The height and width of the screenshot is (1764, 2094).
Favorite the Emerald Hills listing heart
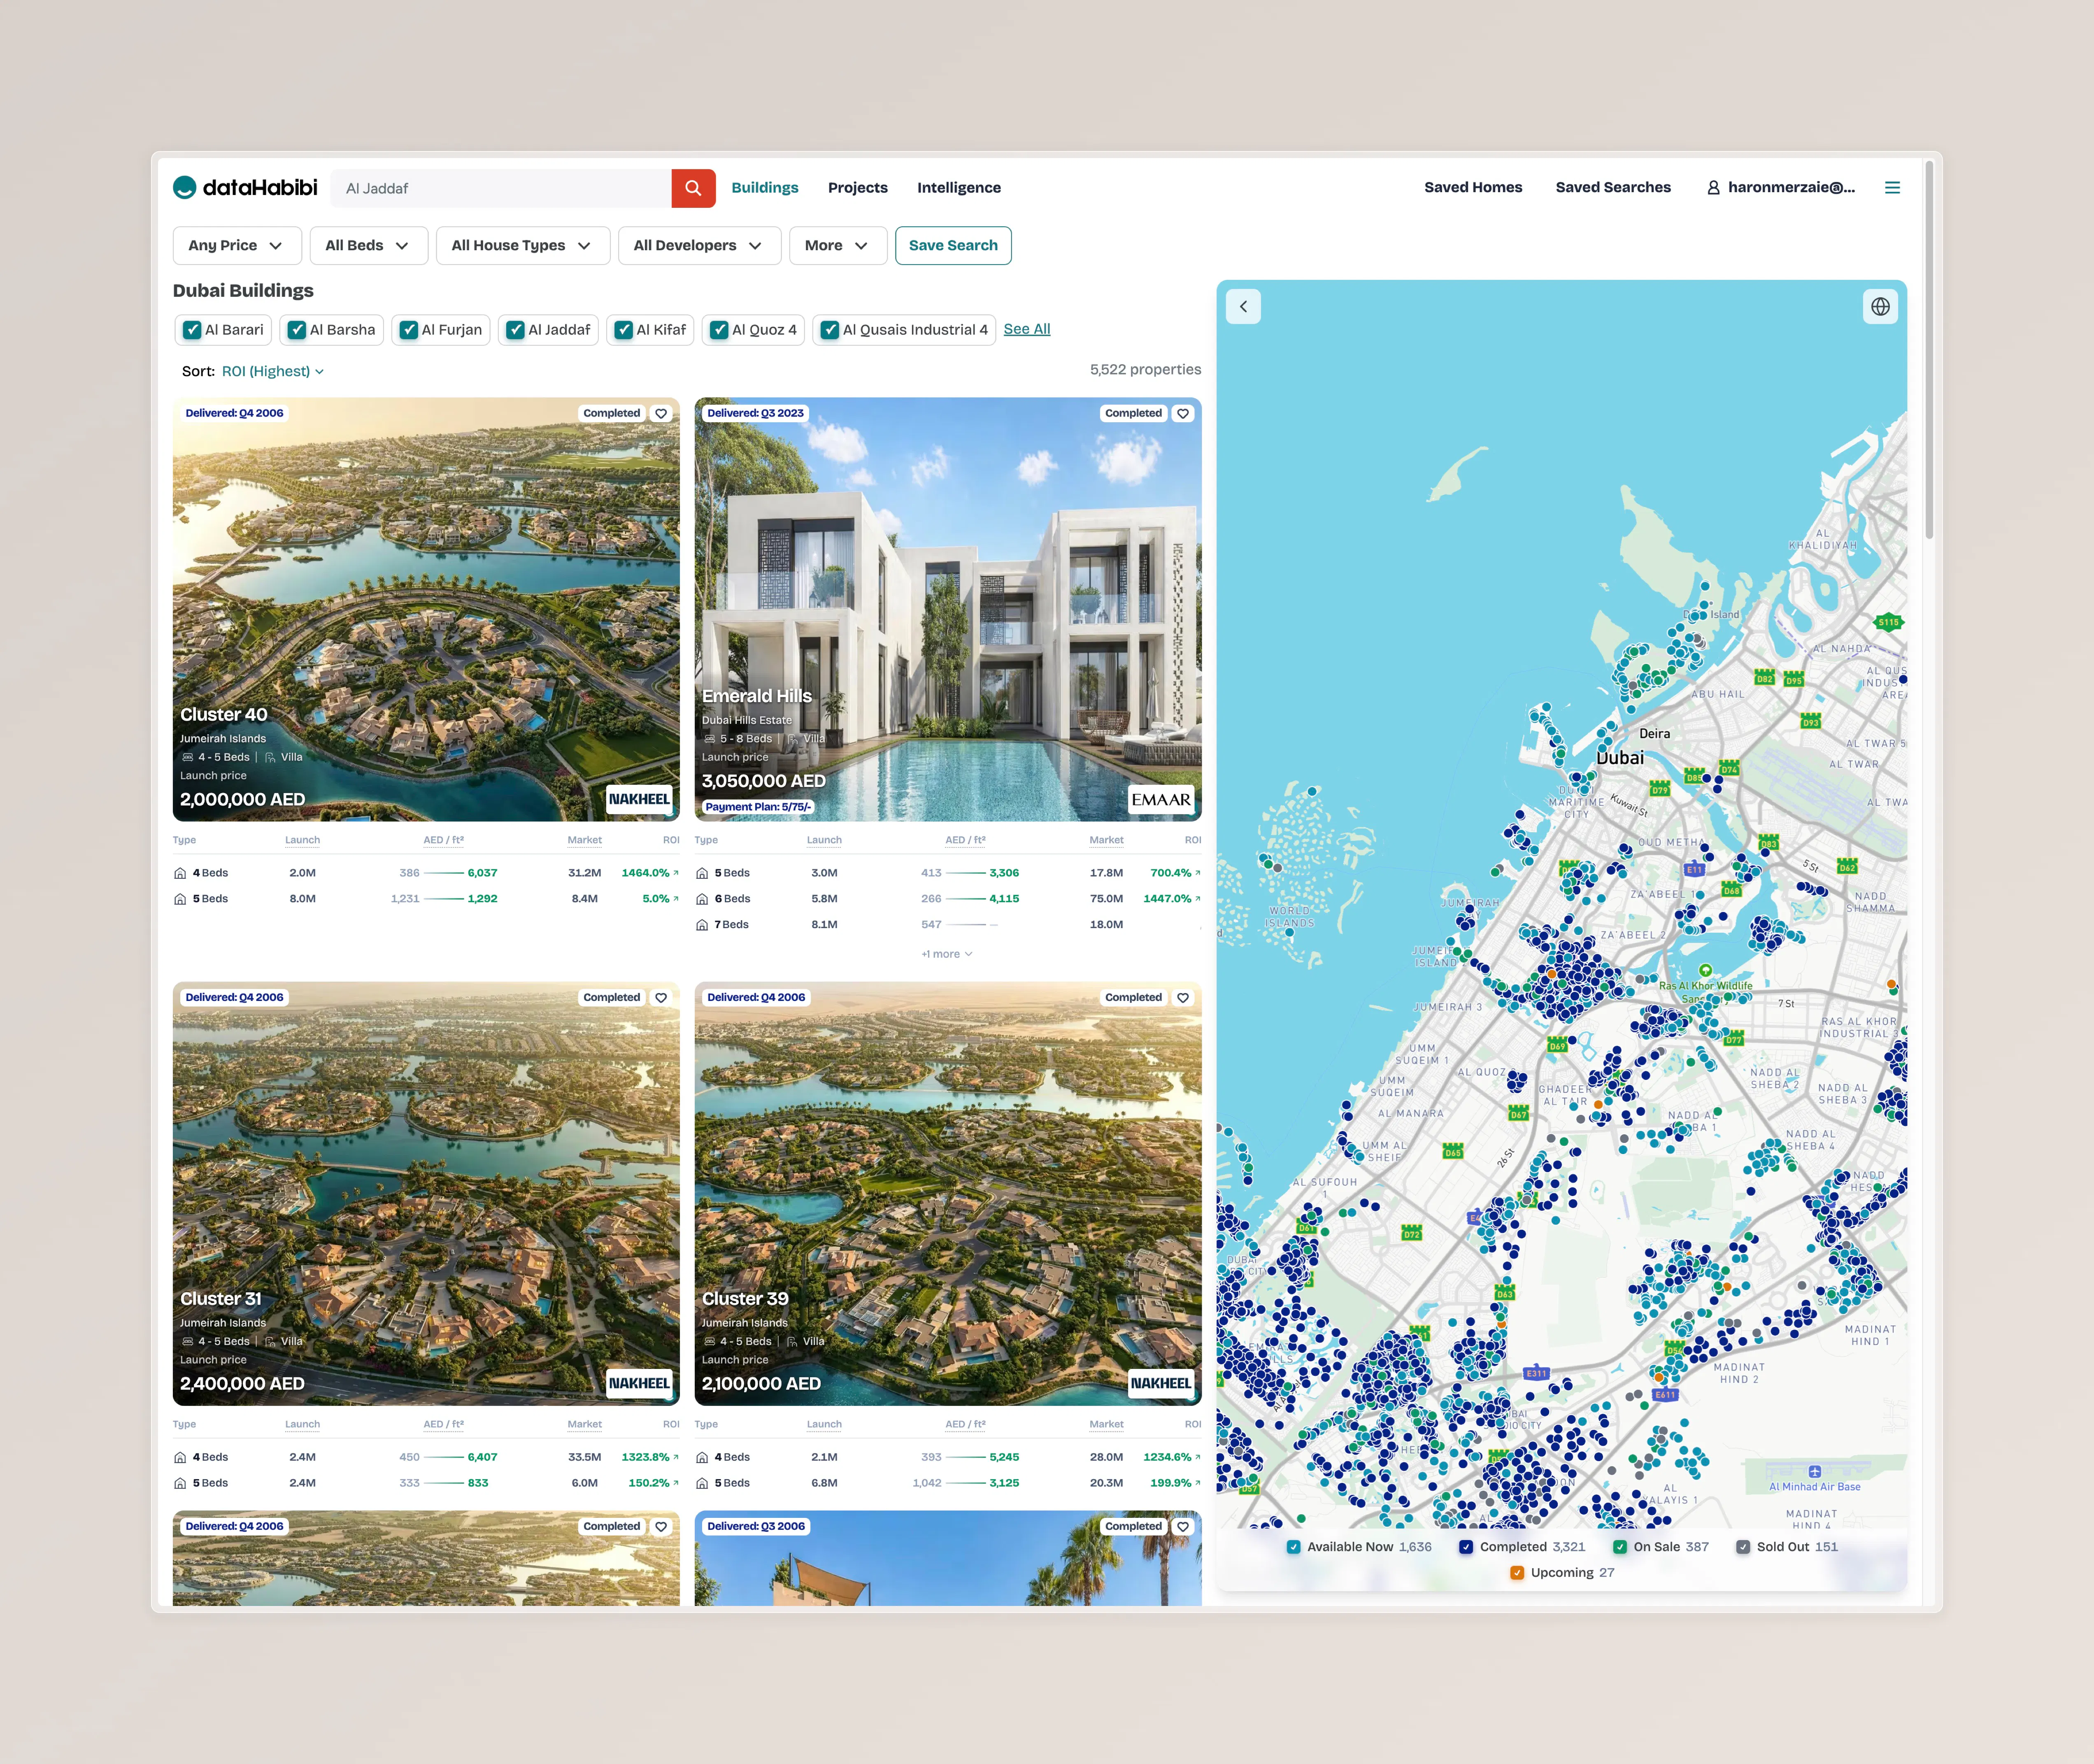pyautogui.click(x=1183, y=413)
